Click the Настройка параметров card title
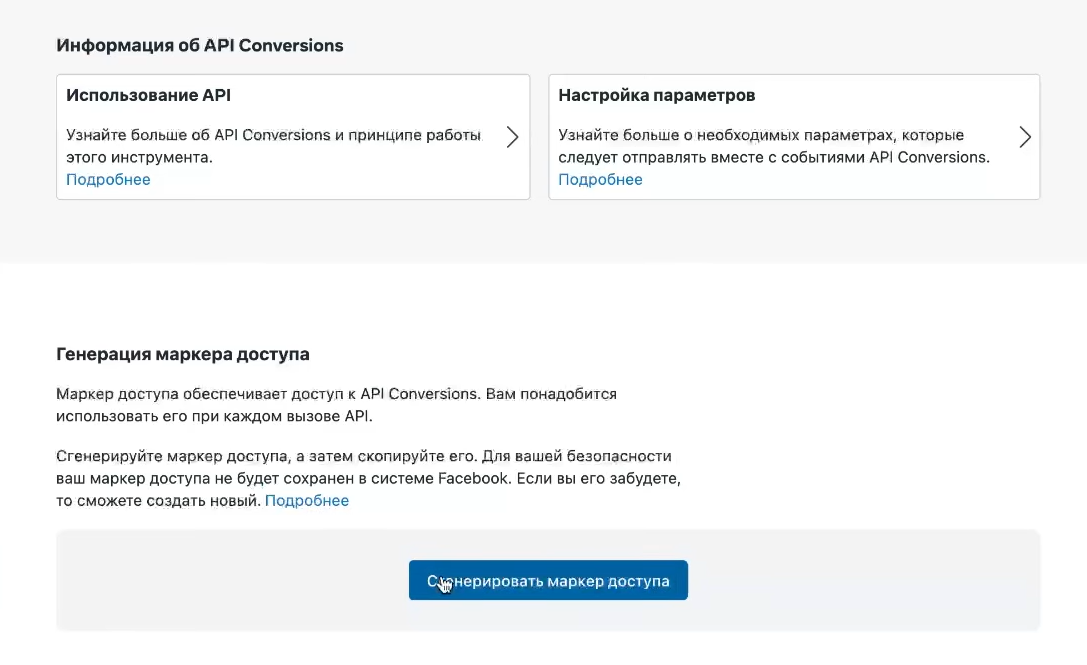Viewport: 1087px width, 665px height. click(656, 95)
